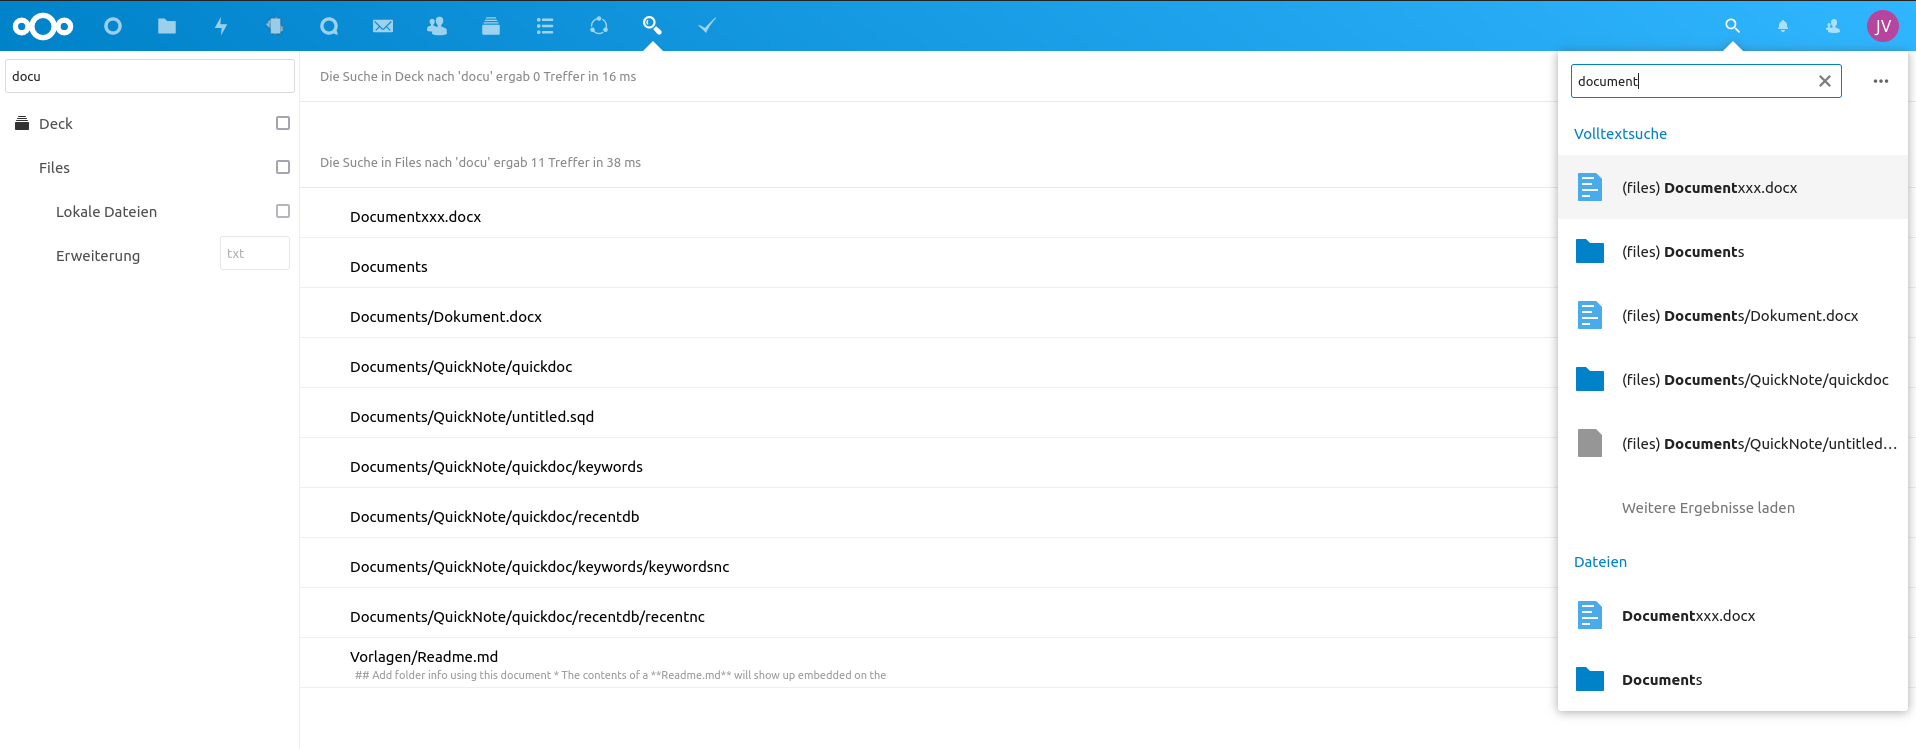Screen dimensions: 1916x749
Task: Select '(files) Documents/Dokument.docx' in the search dropdown
Action: coord(1739,316)
